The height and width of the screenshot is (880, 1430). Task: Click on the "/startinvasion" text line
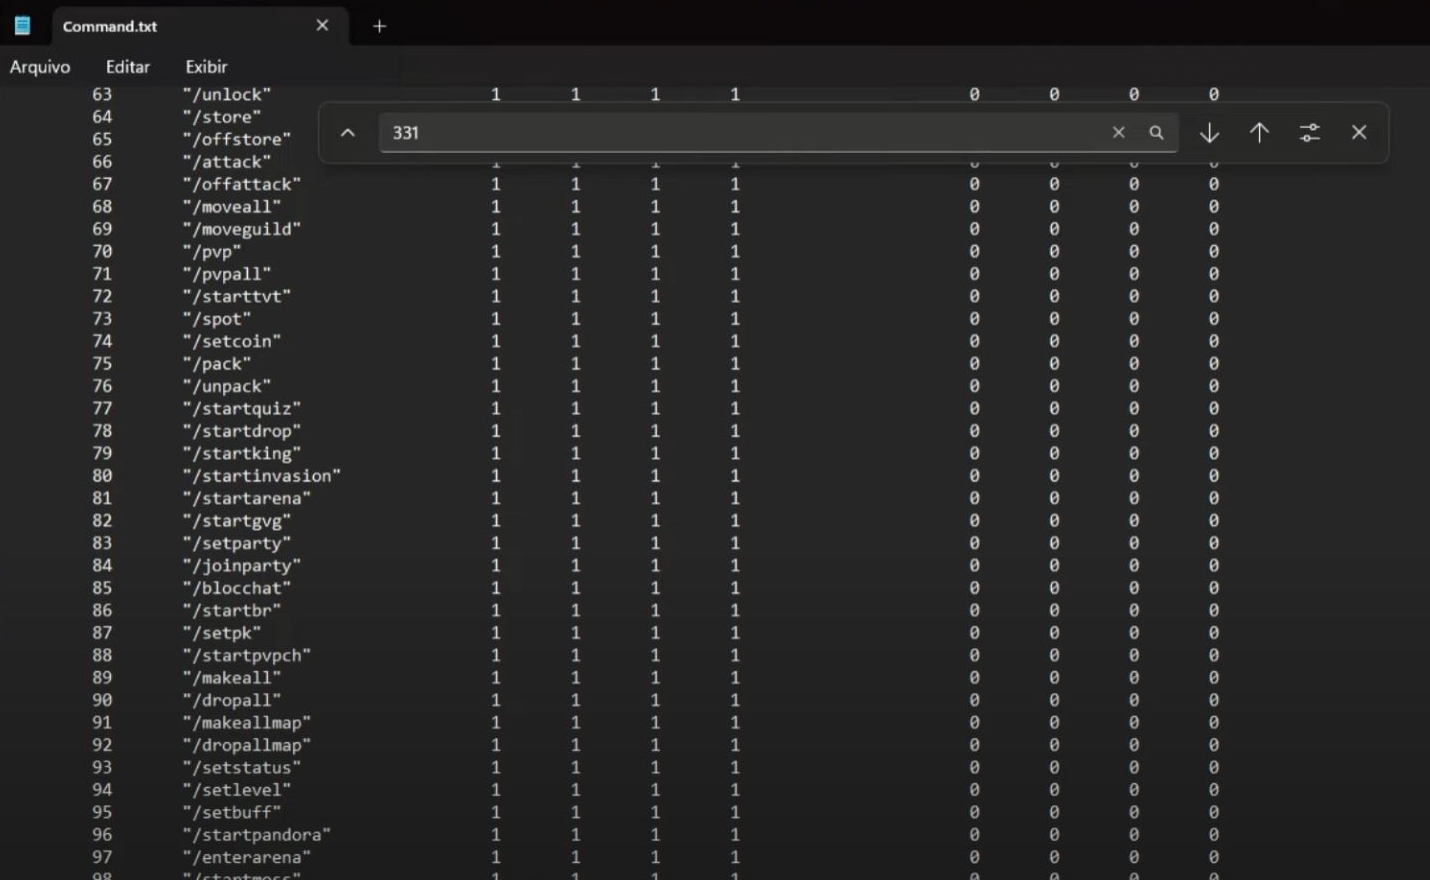coord(261,476)
